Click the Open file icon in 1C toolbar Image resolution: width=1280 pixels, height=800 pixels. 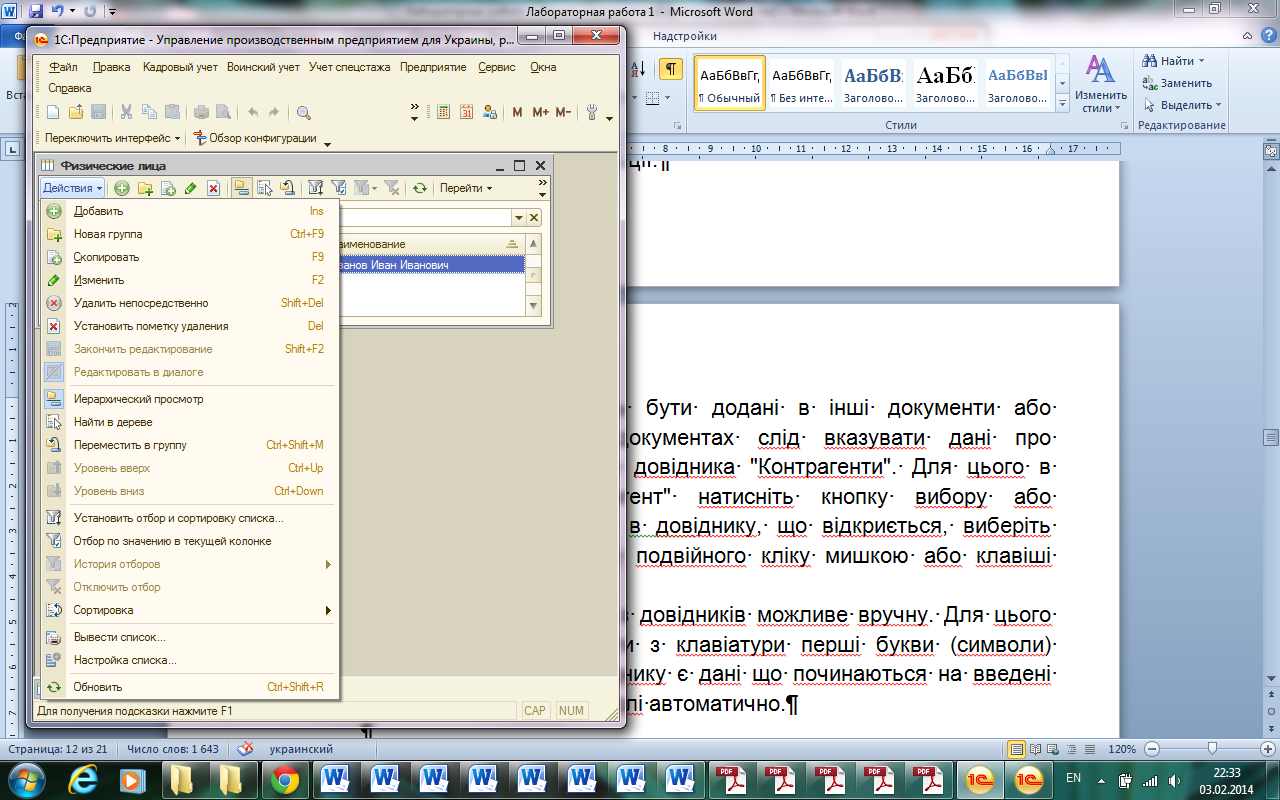[76, 112]
